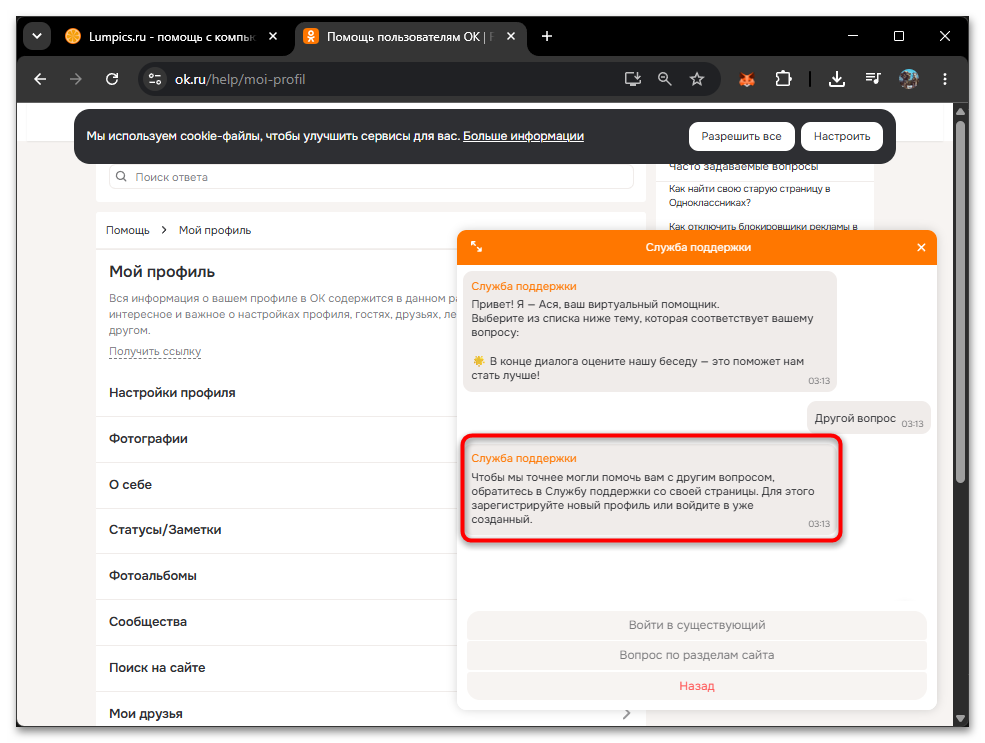Open the browser three-dot menu
The width and height of the screenshot is (985, 743).
point(945,79)
